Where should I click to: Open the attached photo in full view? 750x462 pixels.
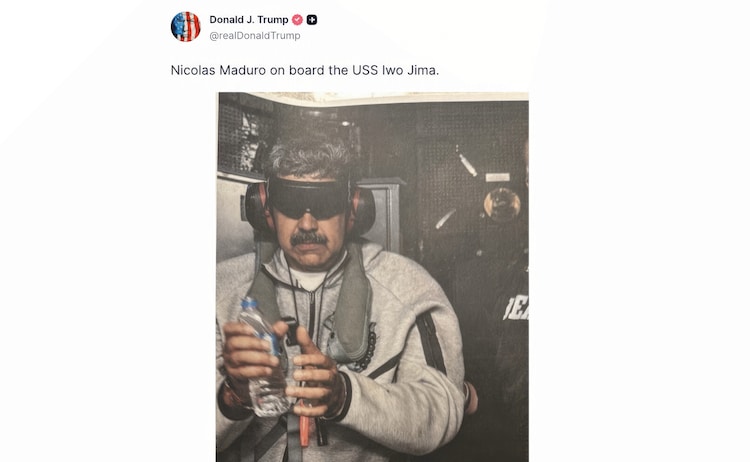pos(372,277)
